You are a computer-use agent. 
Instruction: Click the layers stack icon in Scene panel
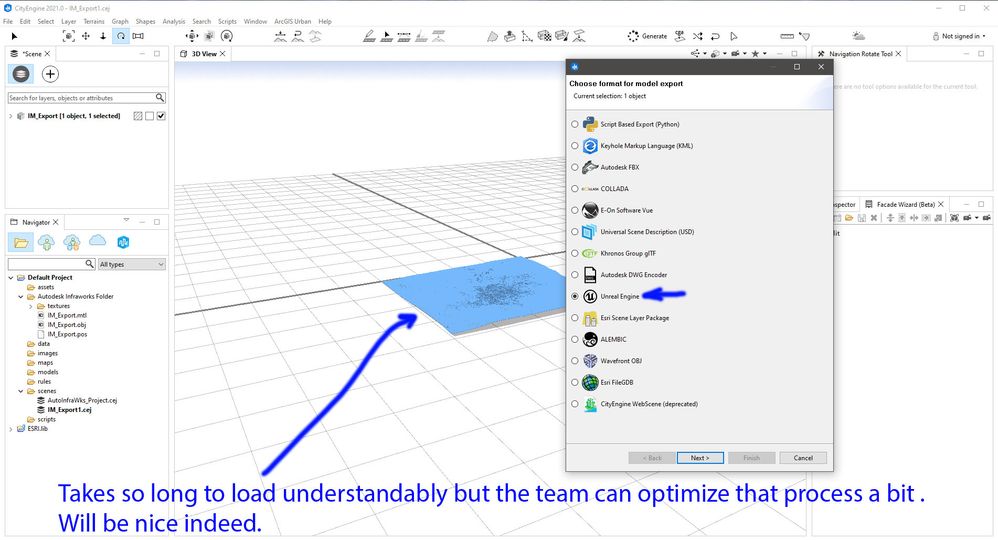click(21, 74)
